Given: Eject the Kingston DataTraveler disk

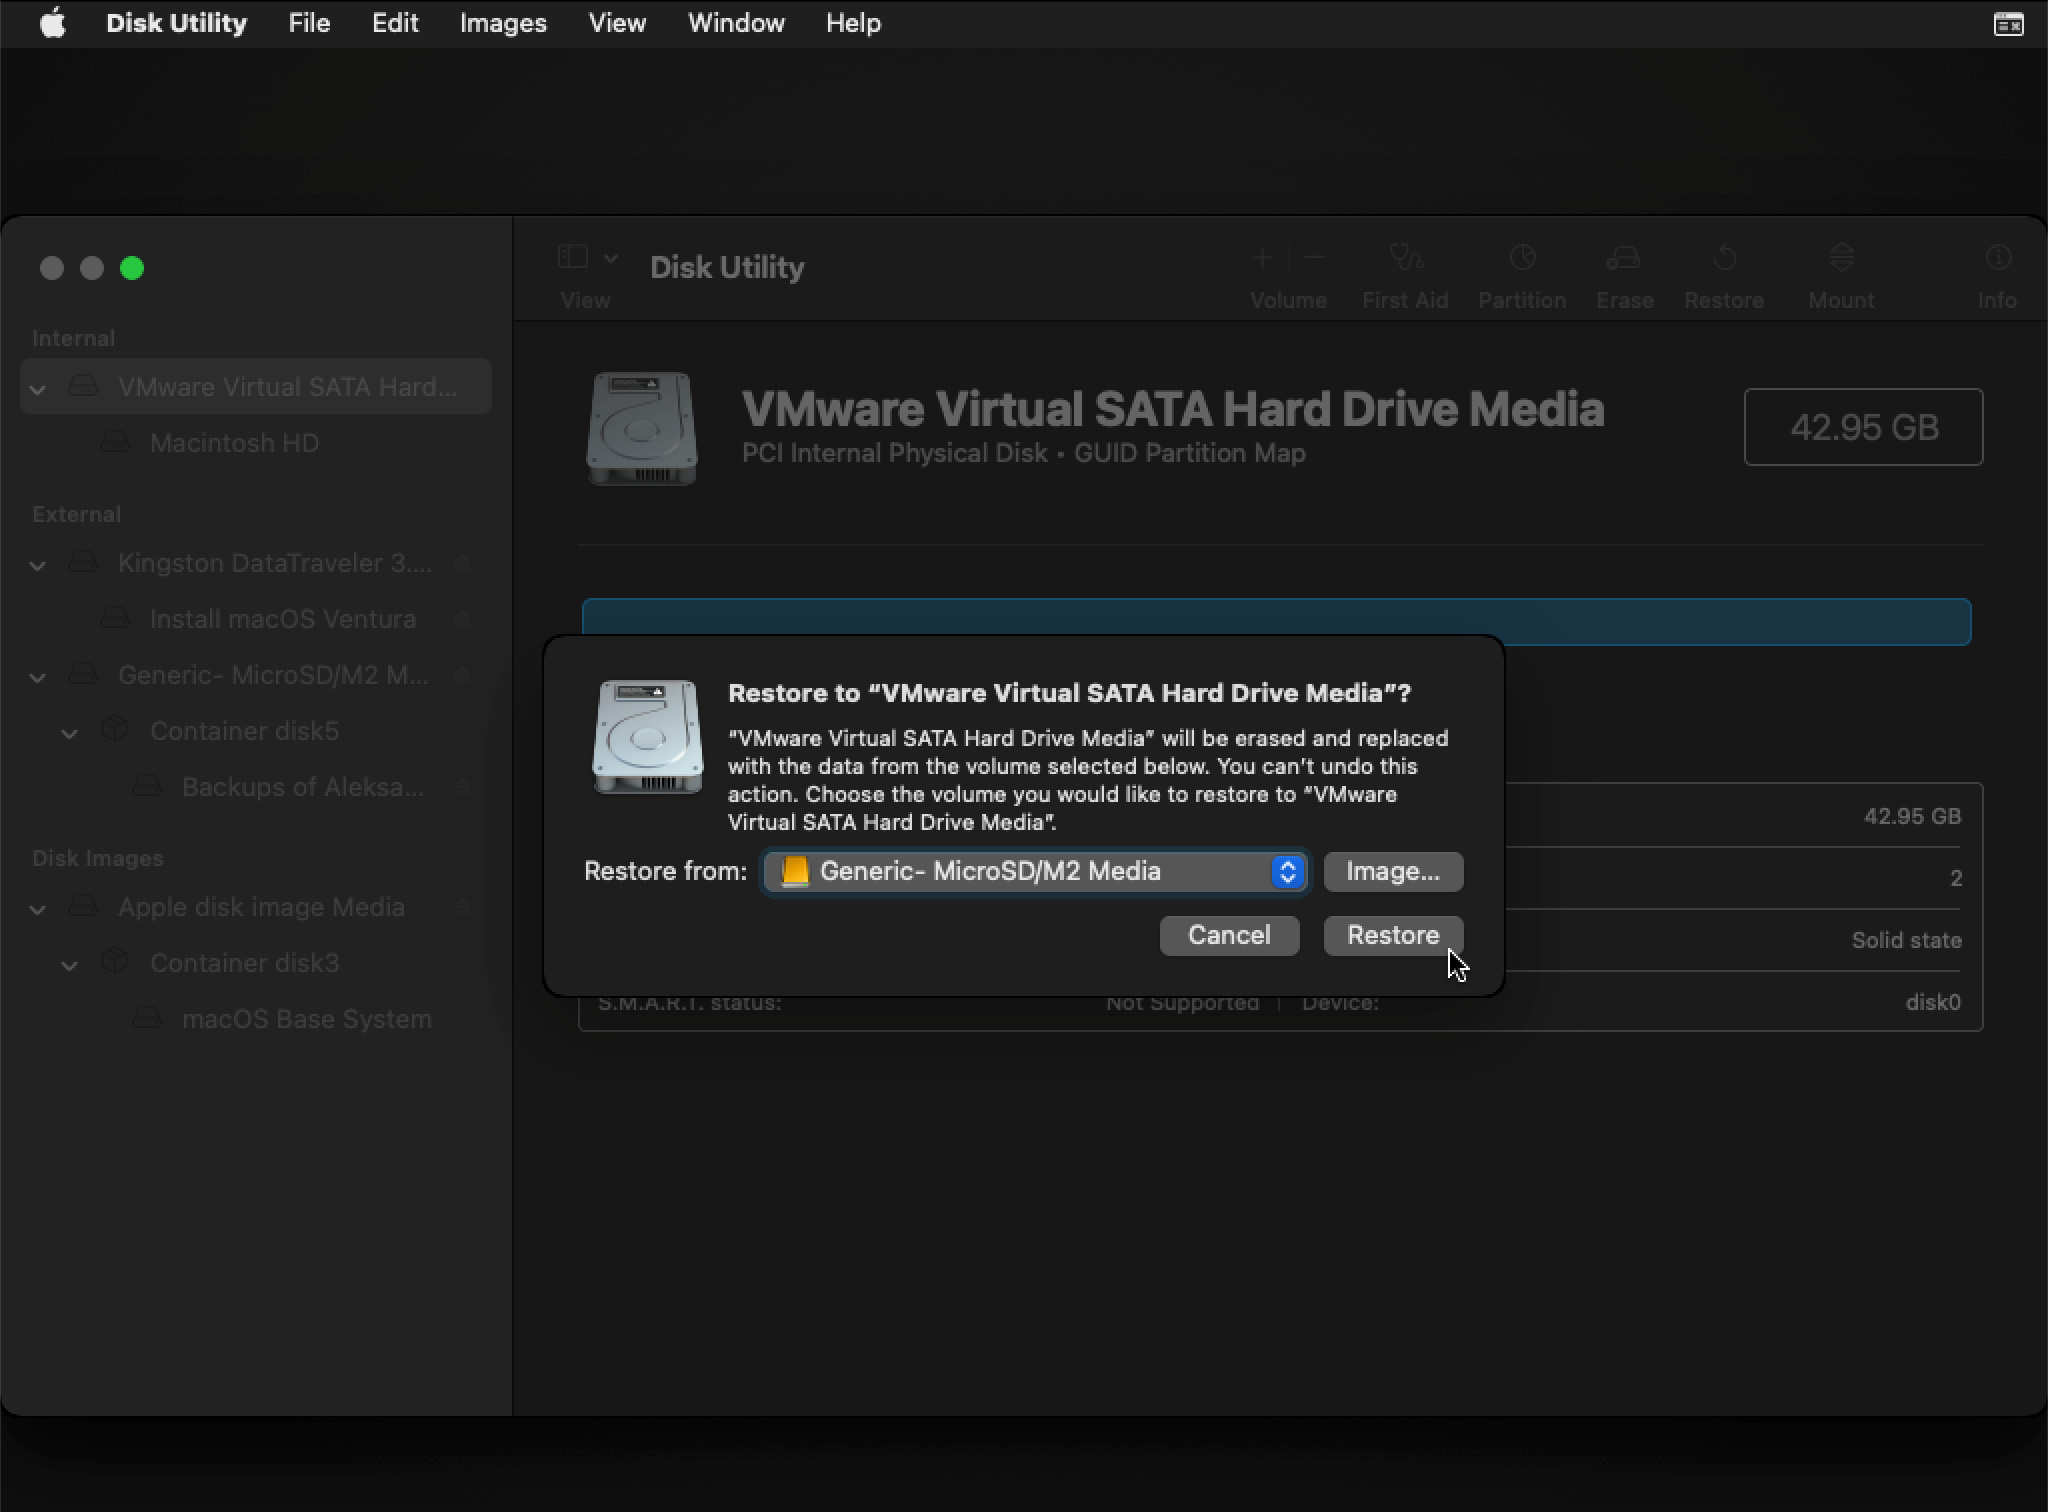Looking at the screenshot, I should (x=462, y=563).
